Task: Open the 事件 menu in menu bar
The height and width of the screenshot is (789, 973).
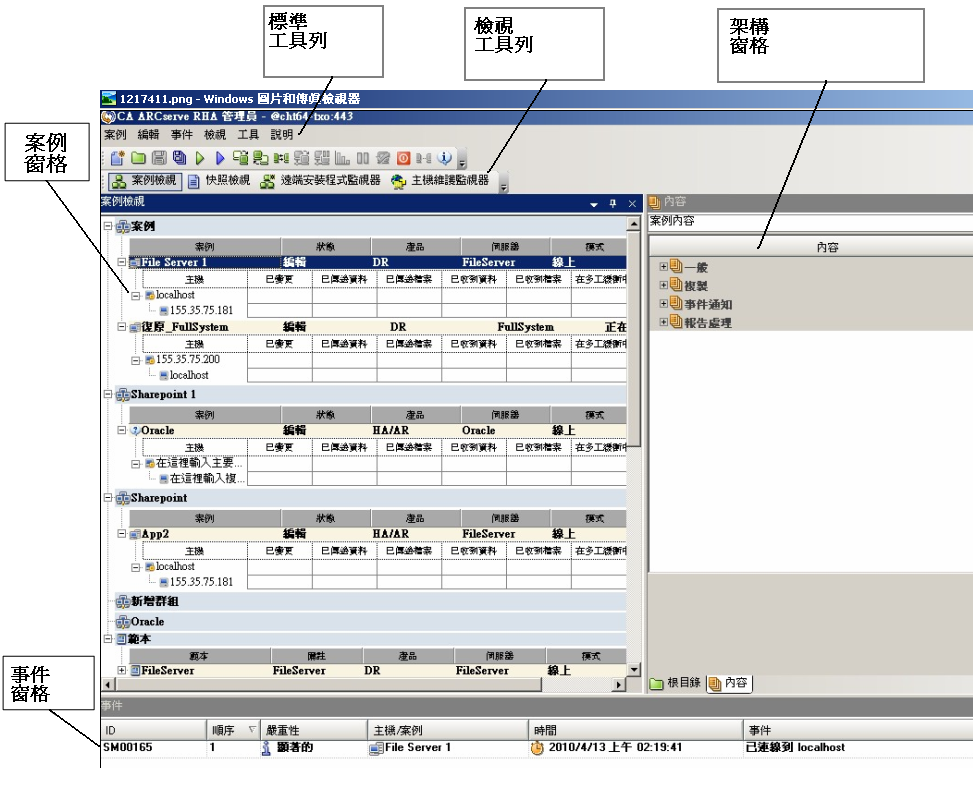Action: [182, 135]
